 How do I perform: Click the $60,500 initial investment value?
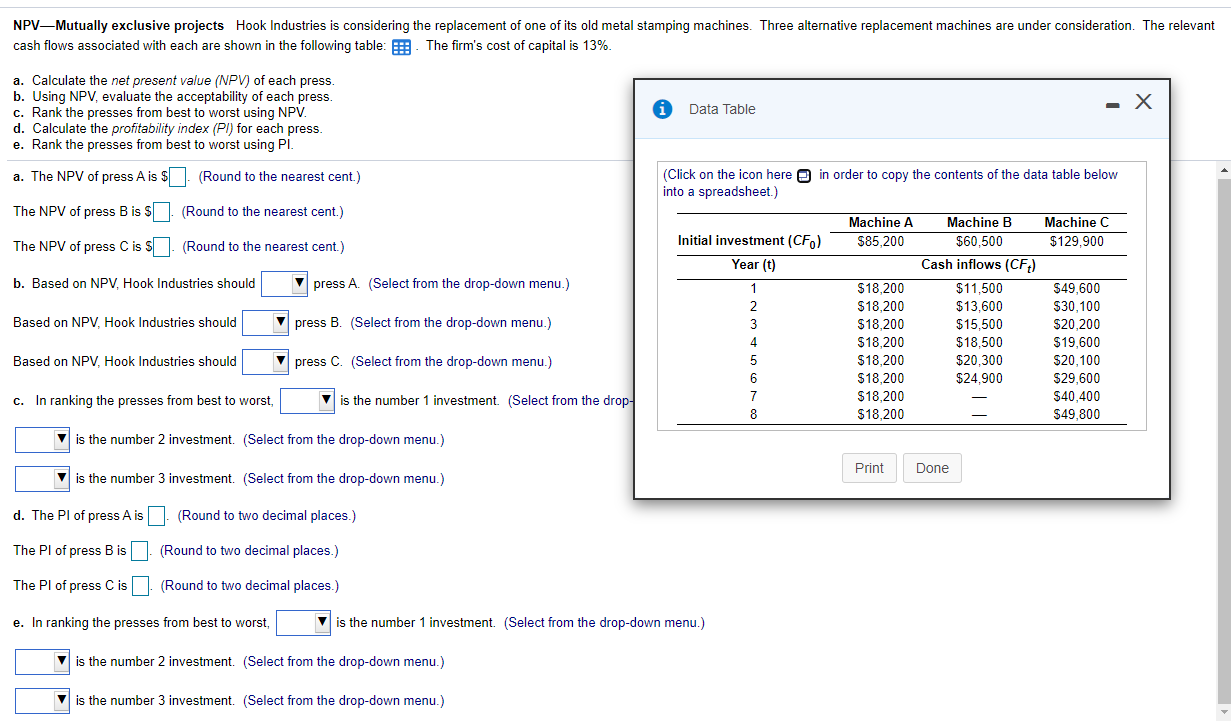(979, 241)
